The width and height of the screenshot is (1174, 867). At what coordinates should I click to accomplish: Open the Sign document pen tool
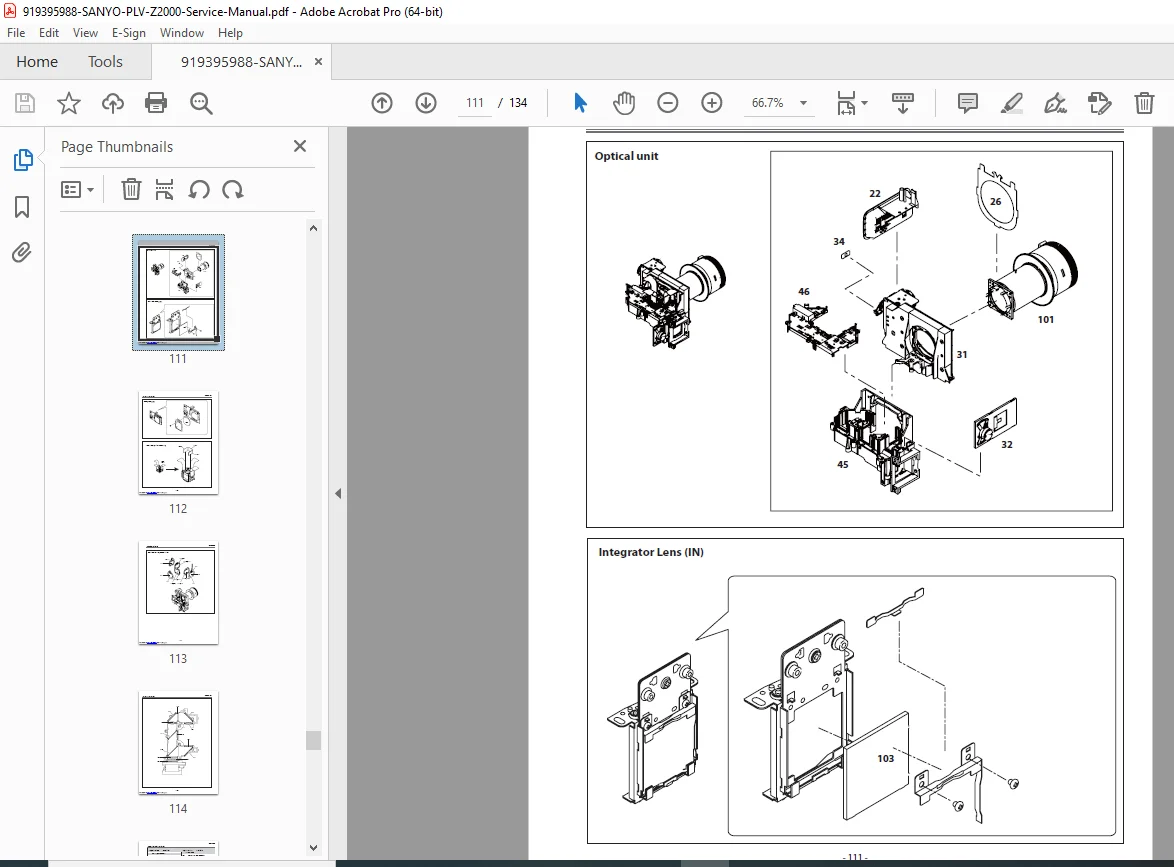[x=1055, y=103]
